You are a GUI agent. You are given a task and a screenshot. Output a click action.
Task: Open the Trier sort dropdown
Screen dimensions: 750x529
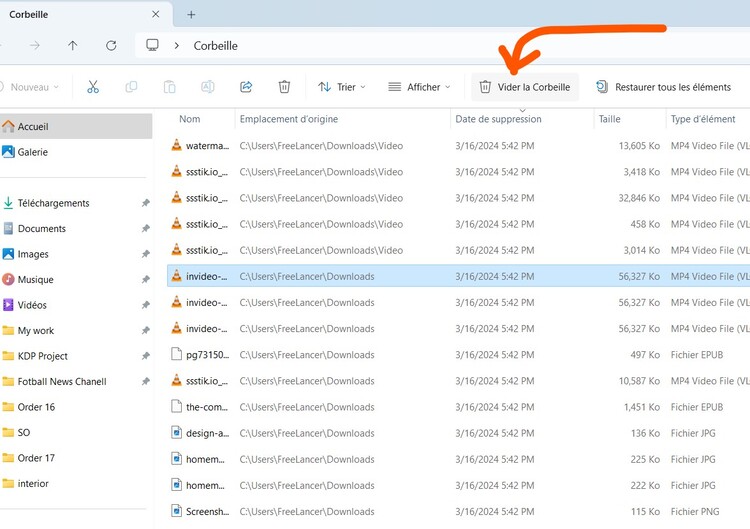[x=342, y=87]
